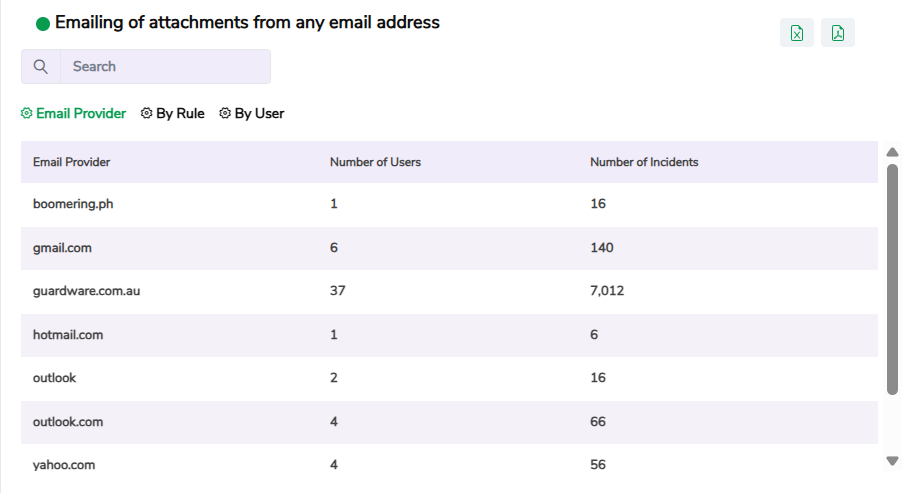This screenshot has height=493, width=914.
Task: Export table to Excel file
Action: click(x=797, y=33)
